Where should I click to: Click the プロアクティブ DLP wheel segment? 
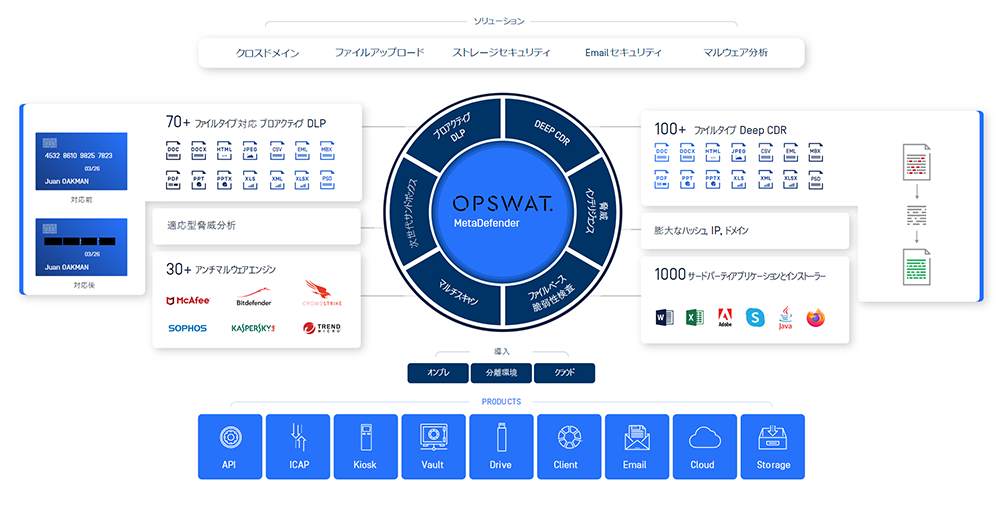(454, 130)
